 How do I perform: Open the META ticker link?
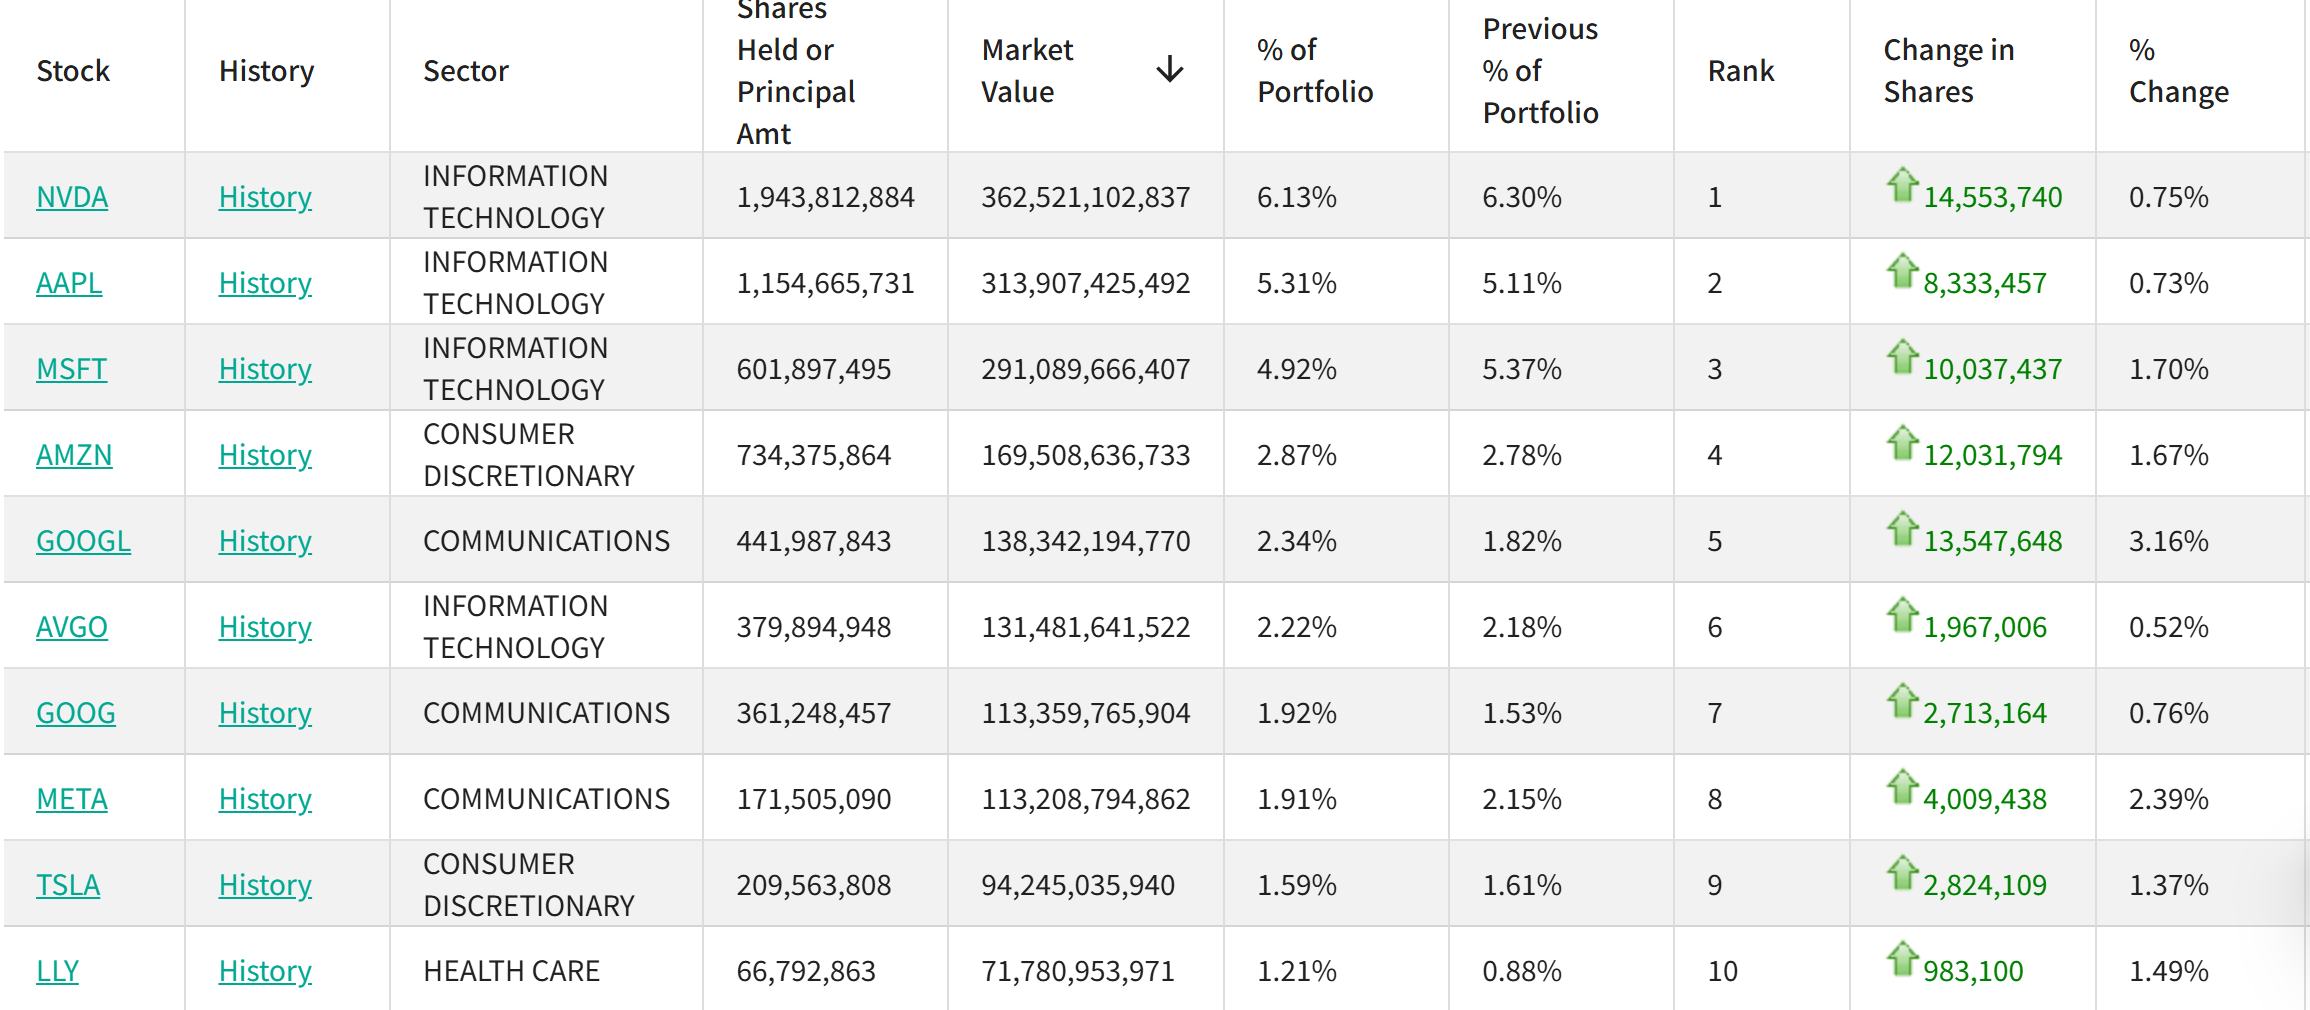click(x=72, y=799)
